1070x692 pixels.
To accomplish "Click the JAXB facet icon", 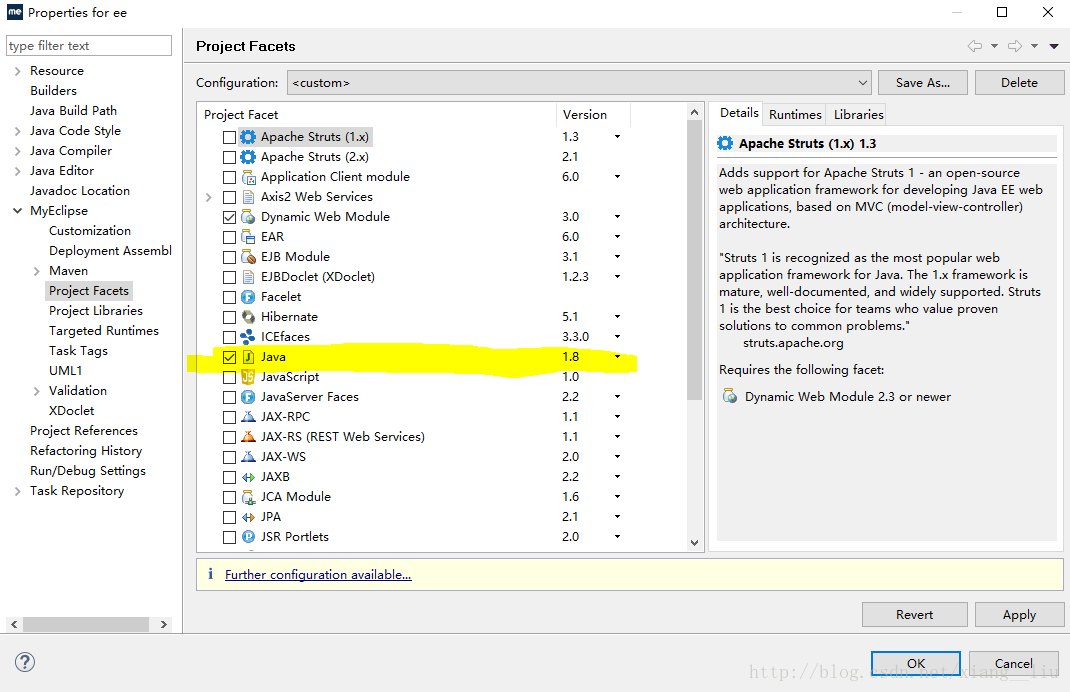I will coord(248,477).
